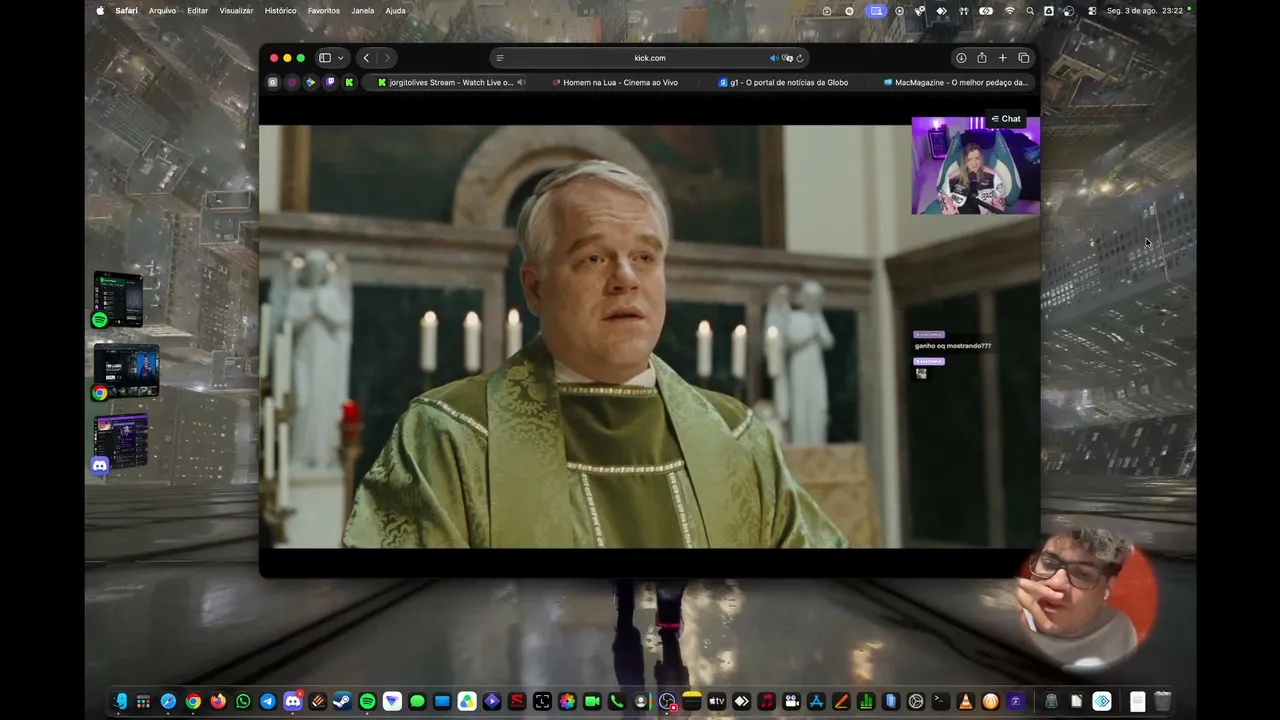
Task: Open FaceTime from the Dock
Action: point(591,702)
